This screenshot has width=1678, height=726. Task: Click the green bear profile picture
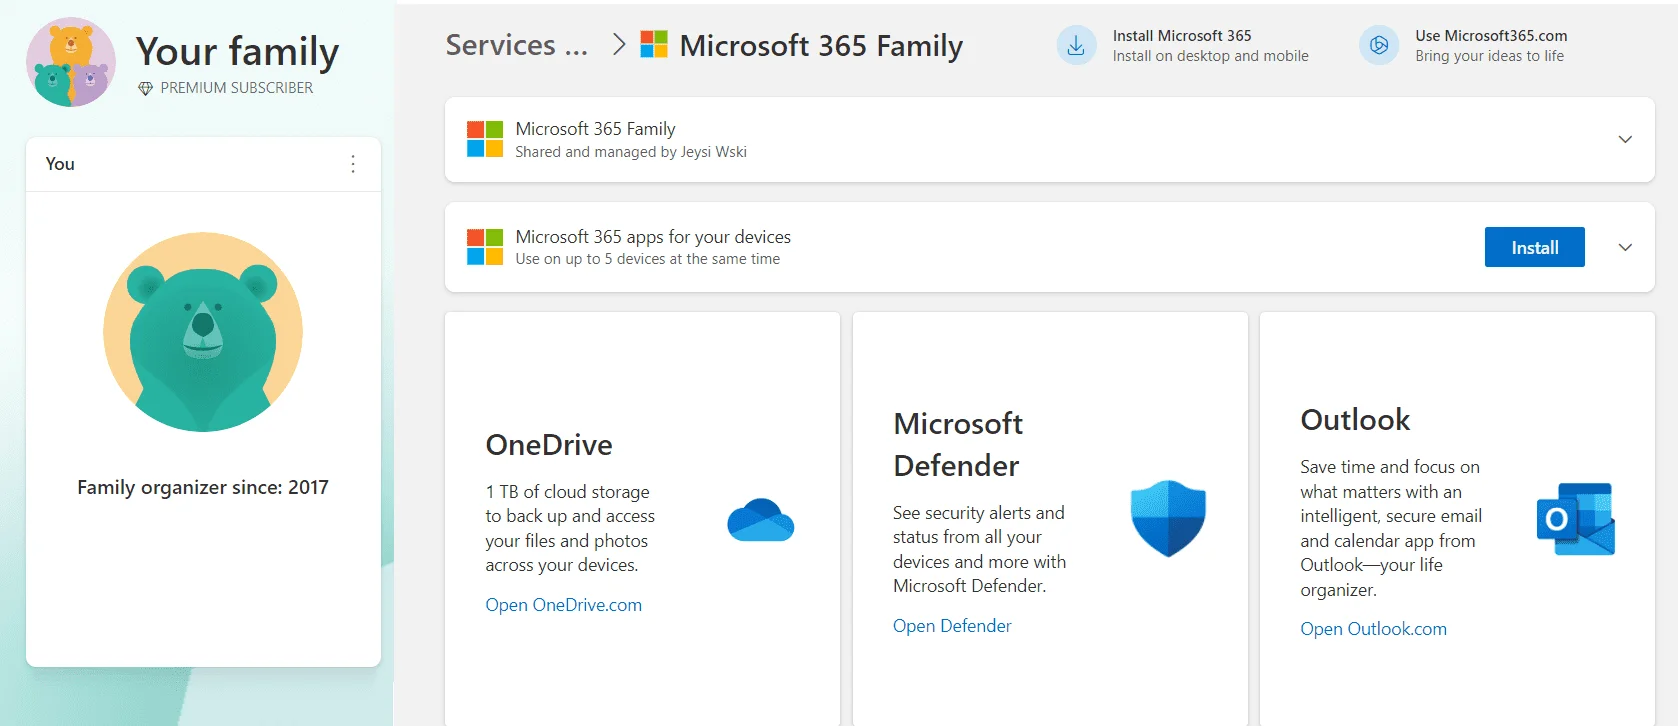coord(203,332)
